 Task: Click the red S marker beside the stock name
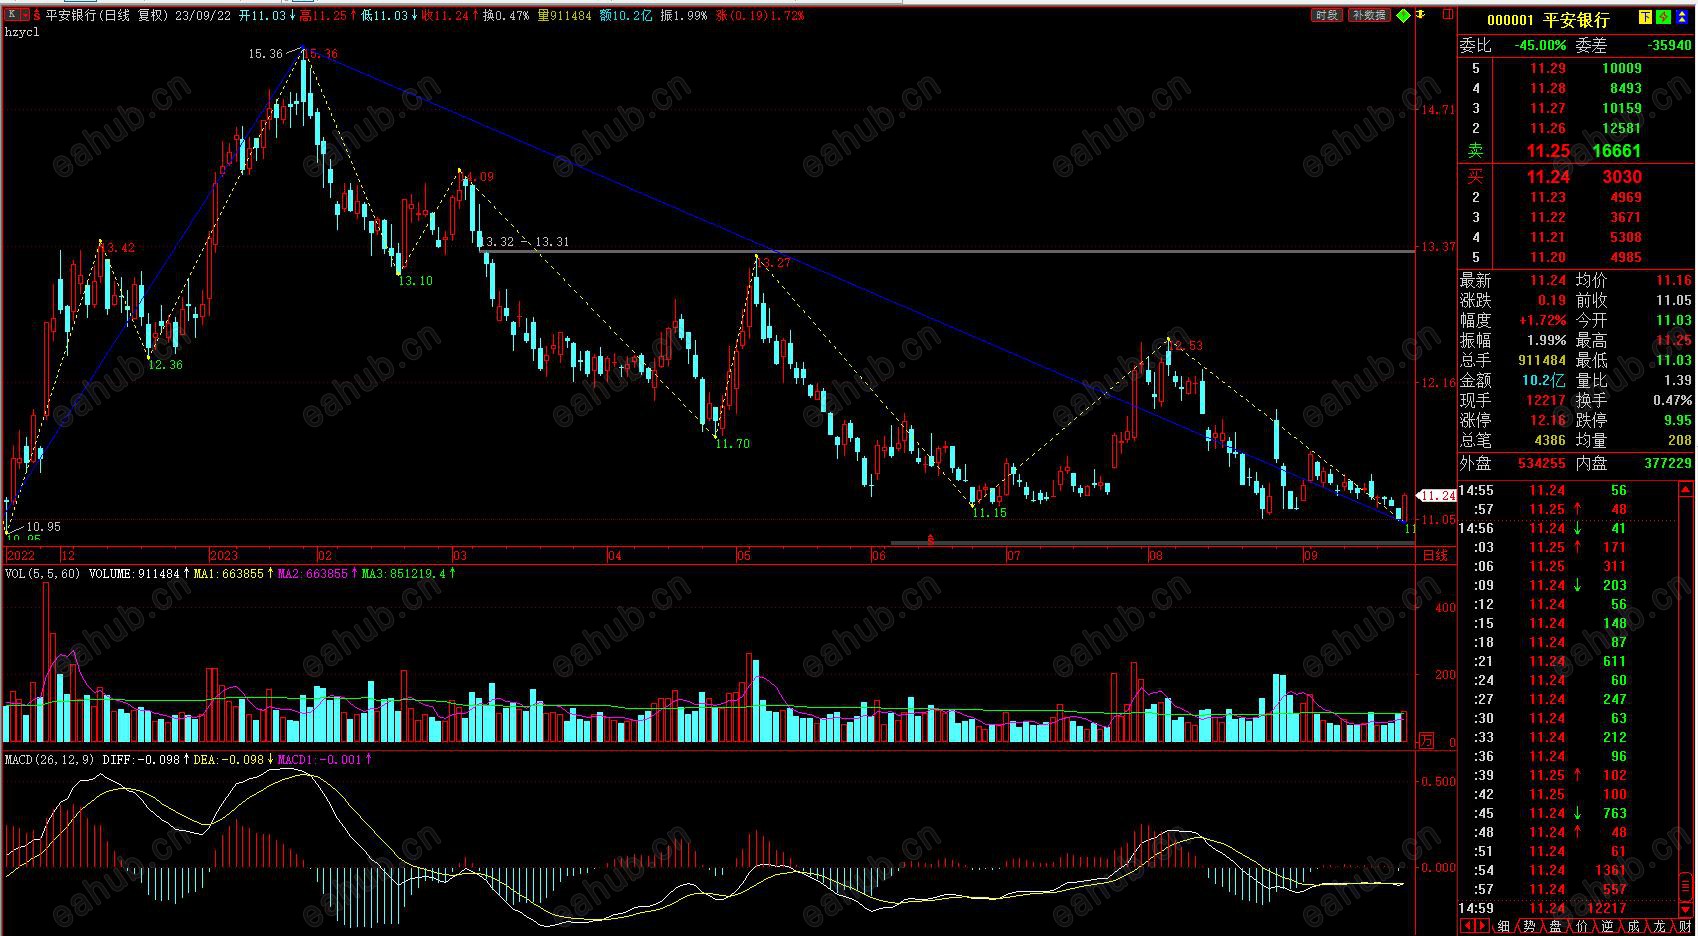tap(37, 16)
